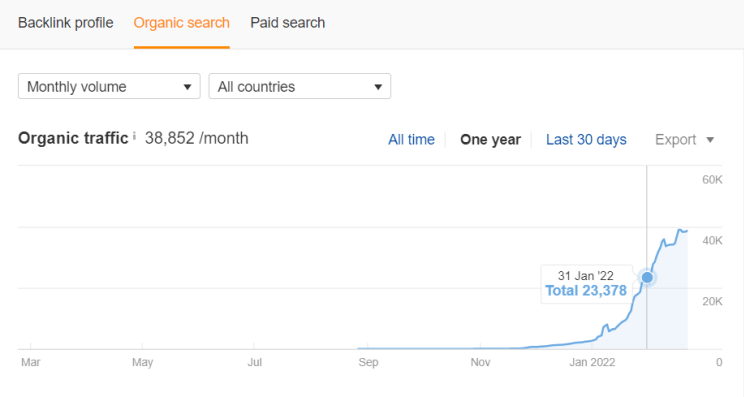The image size is (744, 397).
Task: Click the Organic traffic info icon
Action: [x=134, y=136]
